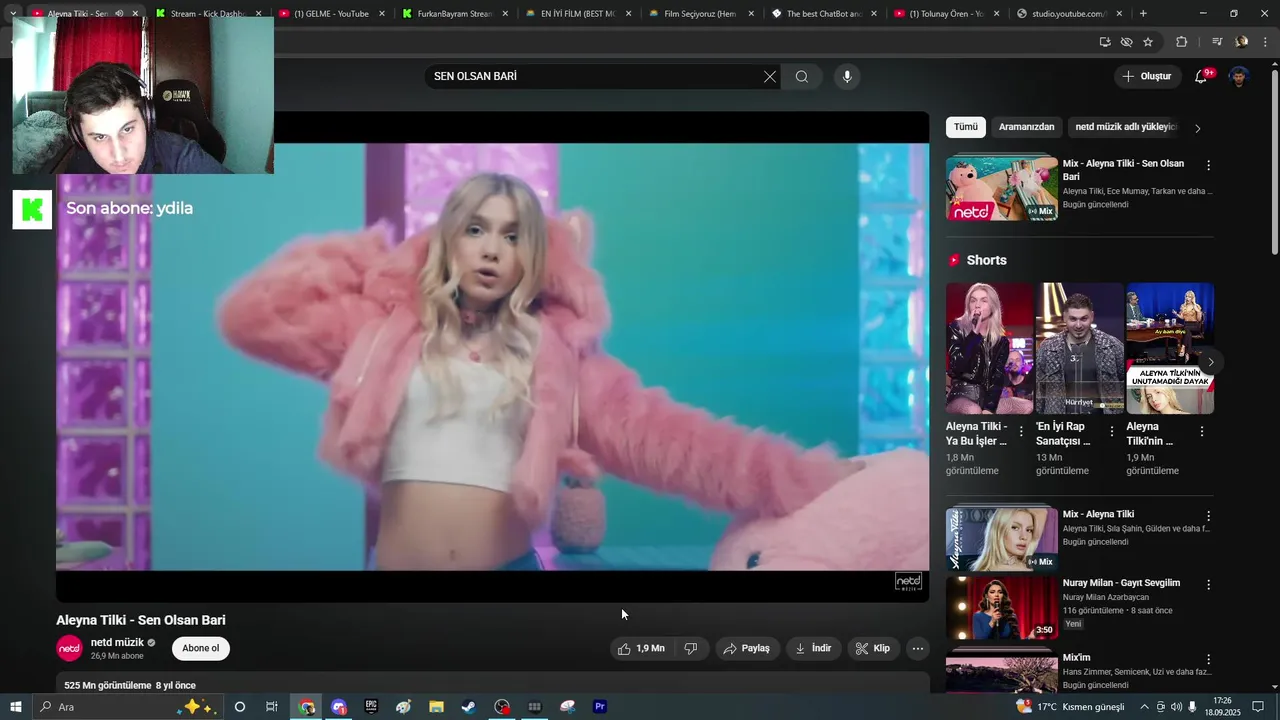Viewport: 1280px width, 720px height.
Task: Select the Aramanızdan filter chip
Action: click(x=1027, y=127)
